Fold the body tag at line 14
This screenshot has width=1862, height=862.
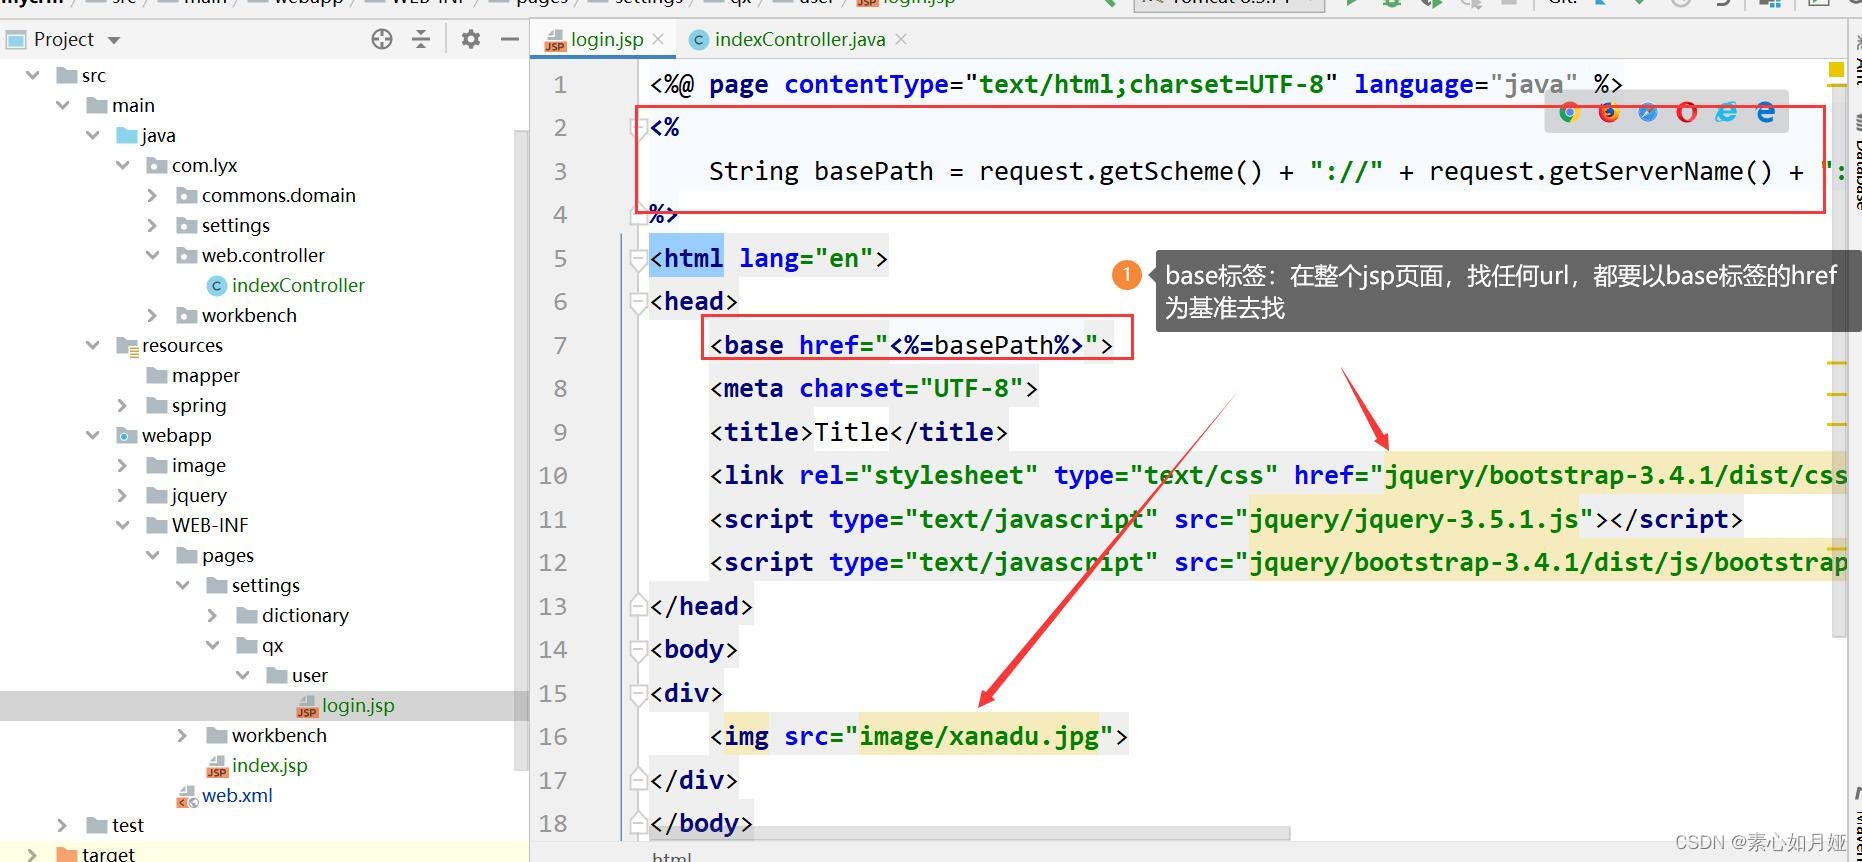[638, 649]
